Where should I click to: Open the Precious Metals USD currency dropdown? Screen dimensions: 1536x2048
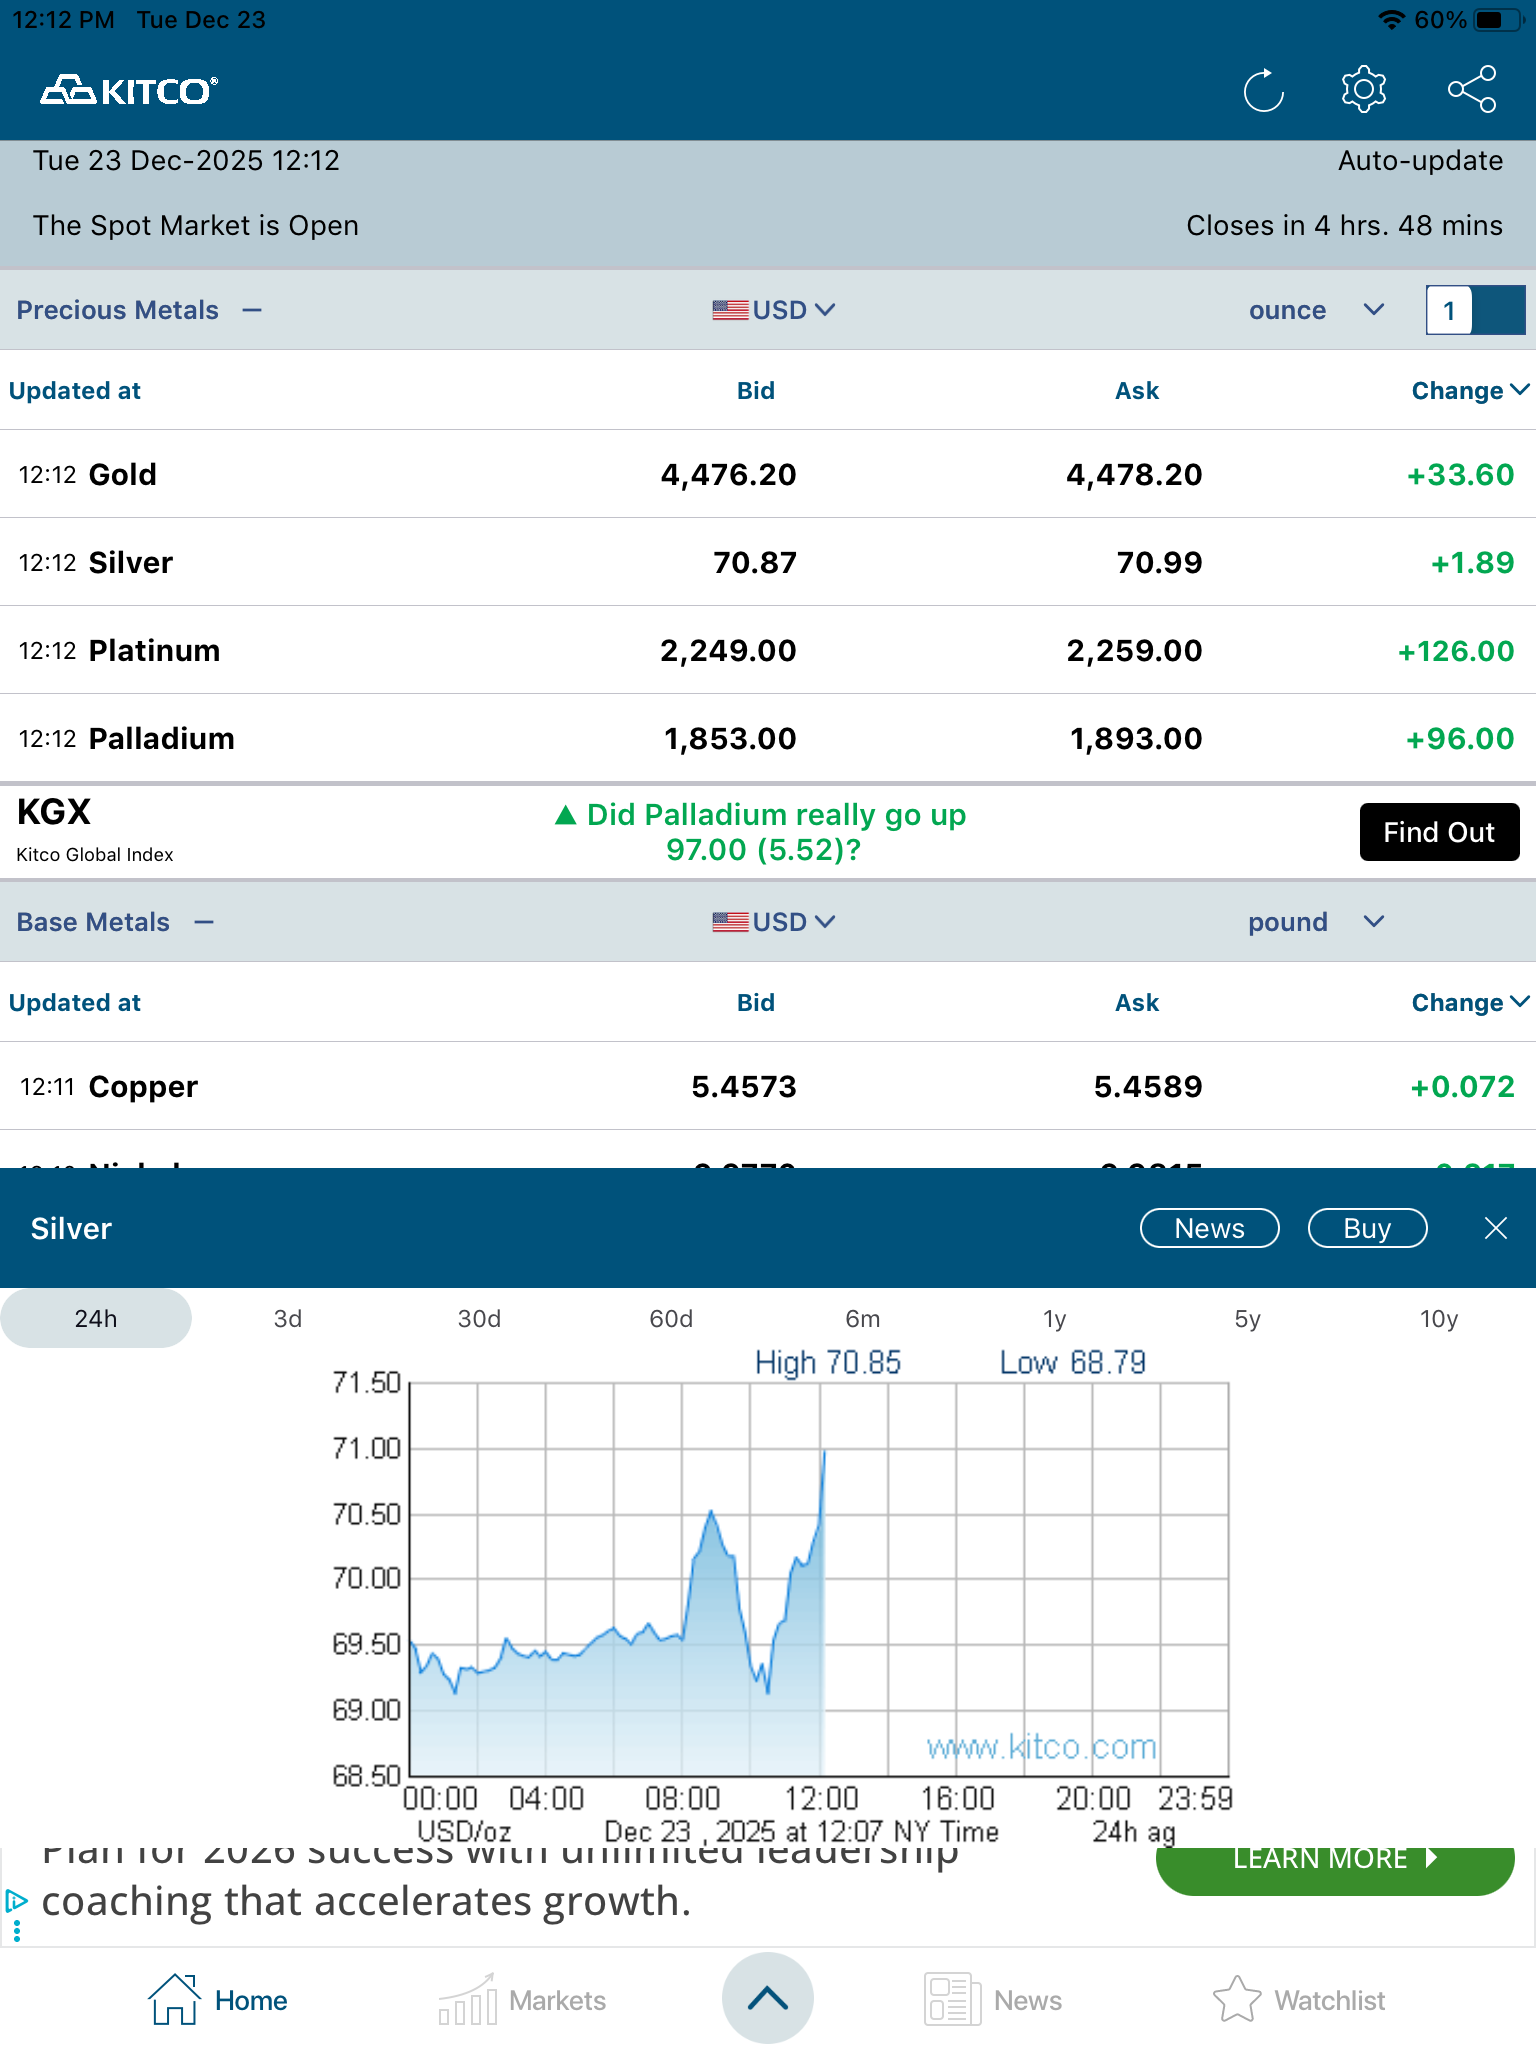coord(774,310)
